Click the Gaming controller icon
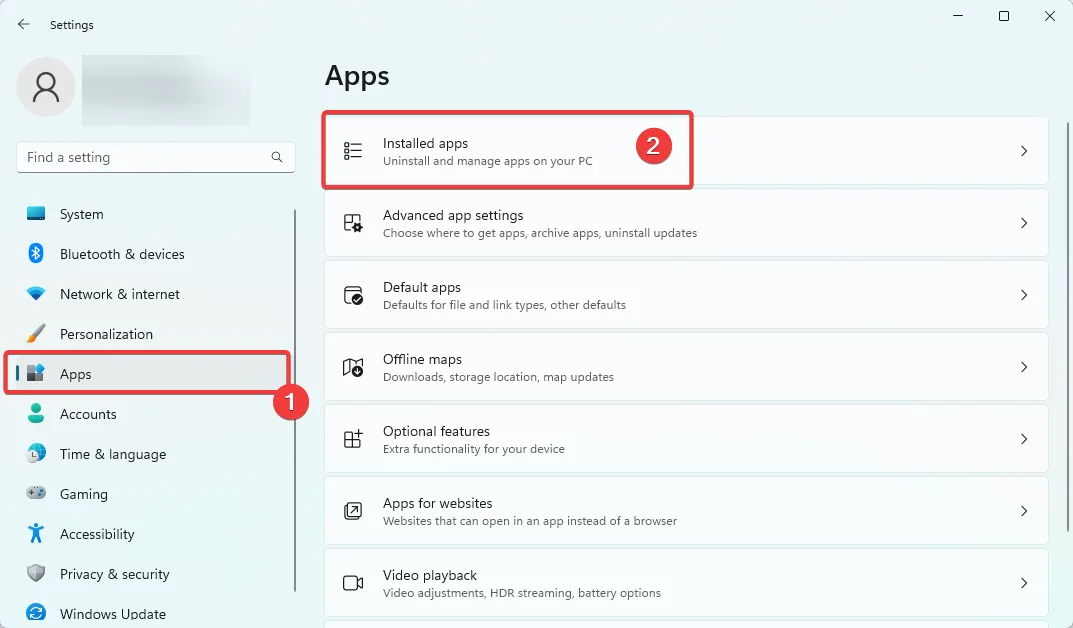Viewport: 1073px width, 628px height. pos(36,493)
